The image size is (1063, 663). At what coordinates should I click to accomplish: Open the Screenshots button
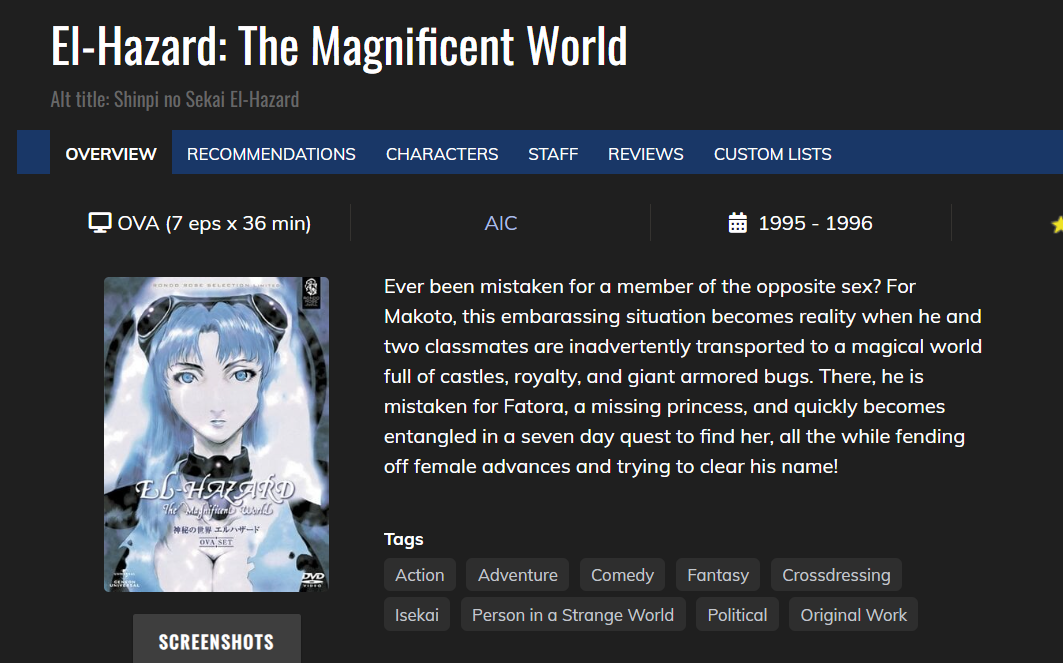coord(216,639)
